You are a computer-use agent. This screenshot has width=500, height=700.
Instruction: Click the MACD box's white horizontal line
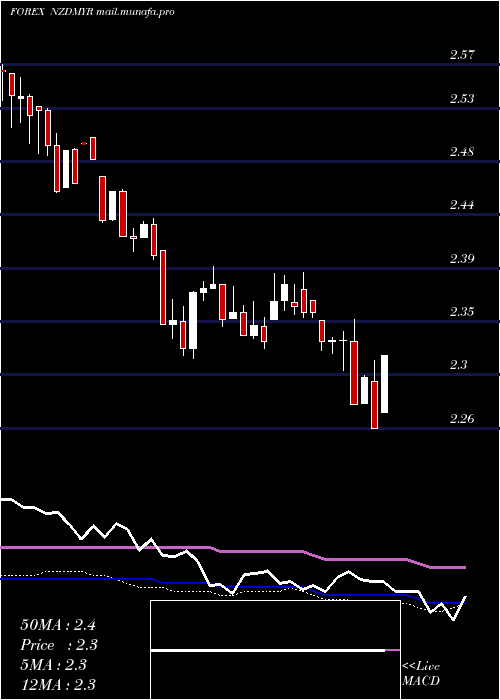[x=268, y=650]
